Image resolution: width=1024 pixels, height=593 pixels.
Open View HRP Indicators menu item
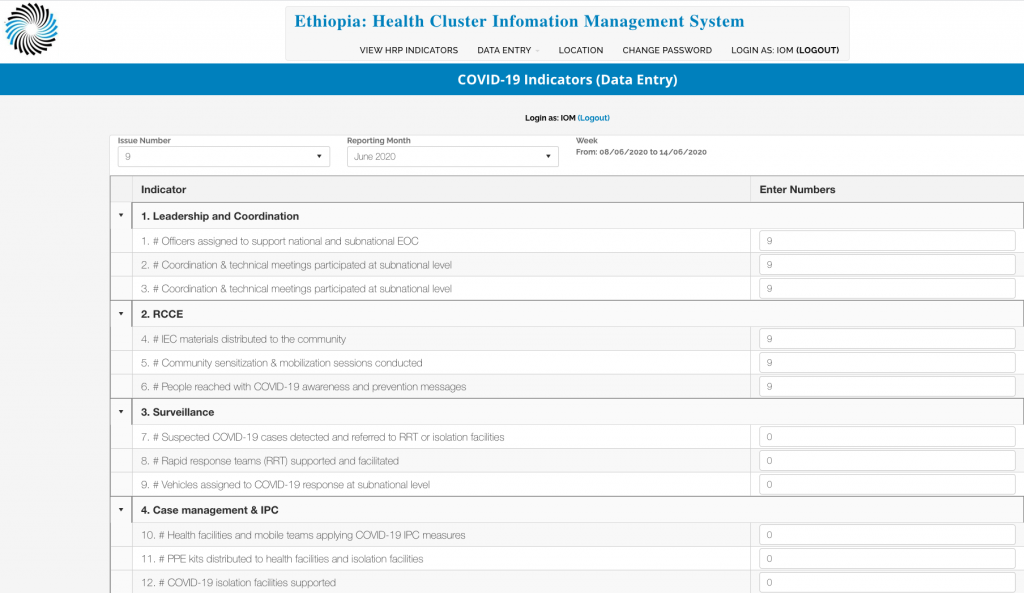[x=408, y=50]
